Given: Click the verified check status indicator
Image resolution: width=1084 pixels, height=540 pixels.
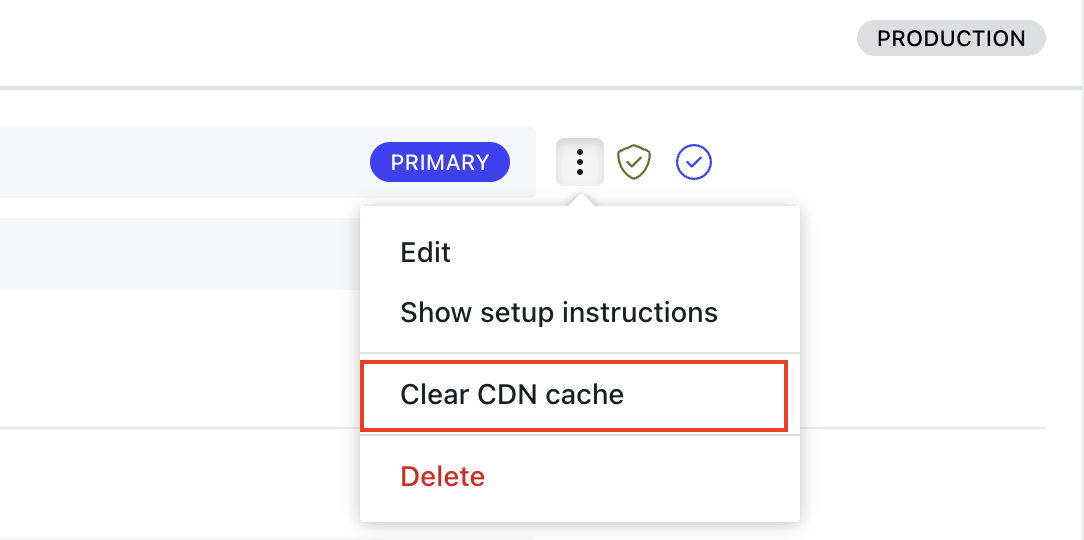Looking at the screenshot, I should pos(693,162).
